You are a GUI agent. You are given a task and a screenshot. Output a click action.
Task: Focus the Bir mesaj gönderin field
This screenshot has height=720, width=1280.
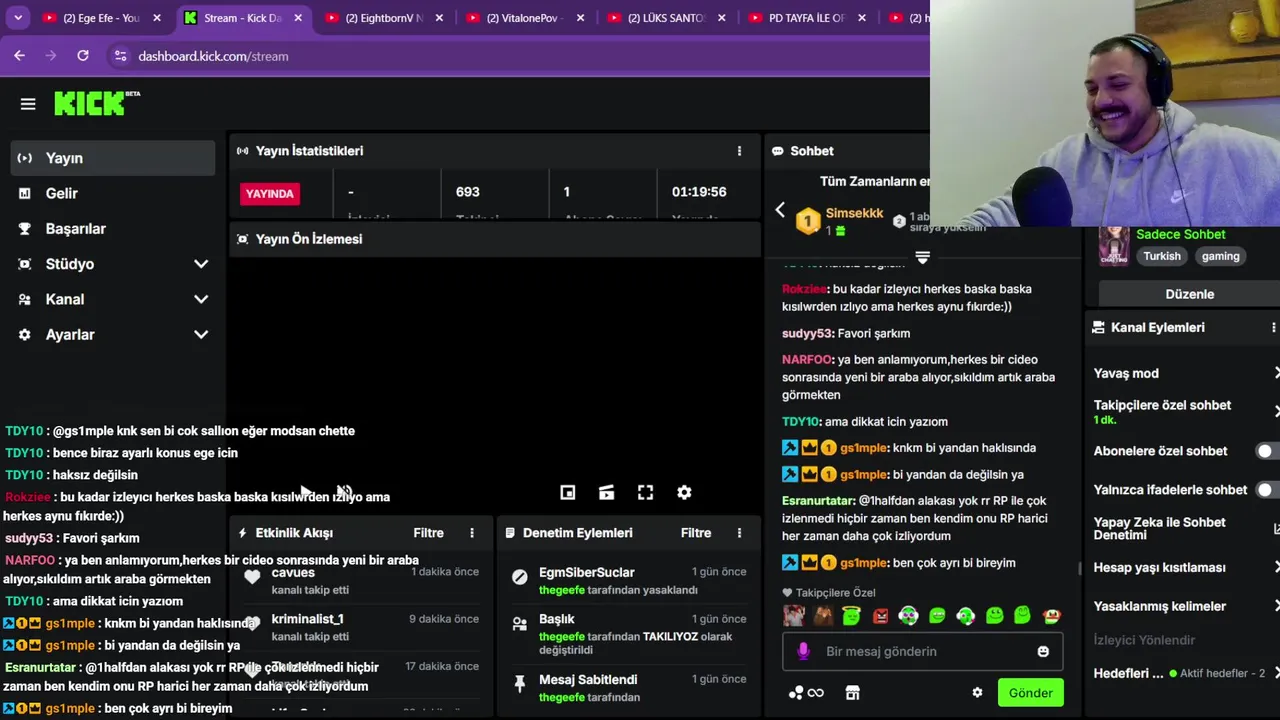pyautogui.click(x=922, y=652)
